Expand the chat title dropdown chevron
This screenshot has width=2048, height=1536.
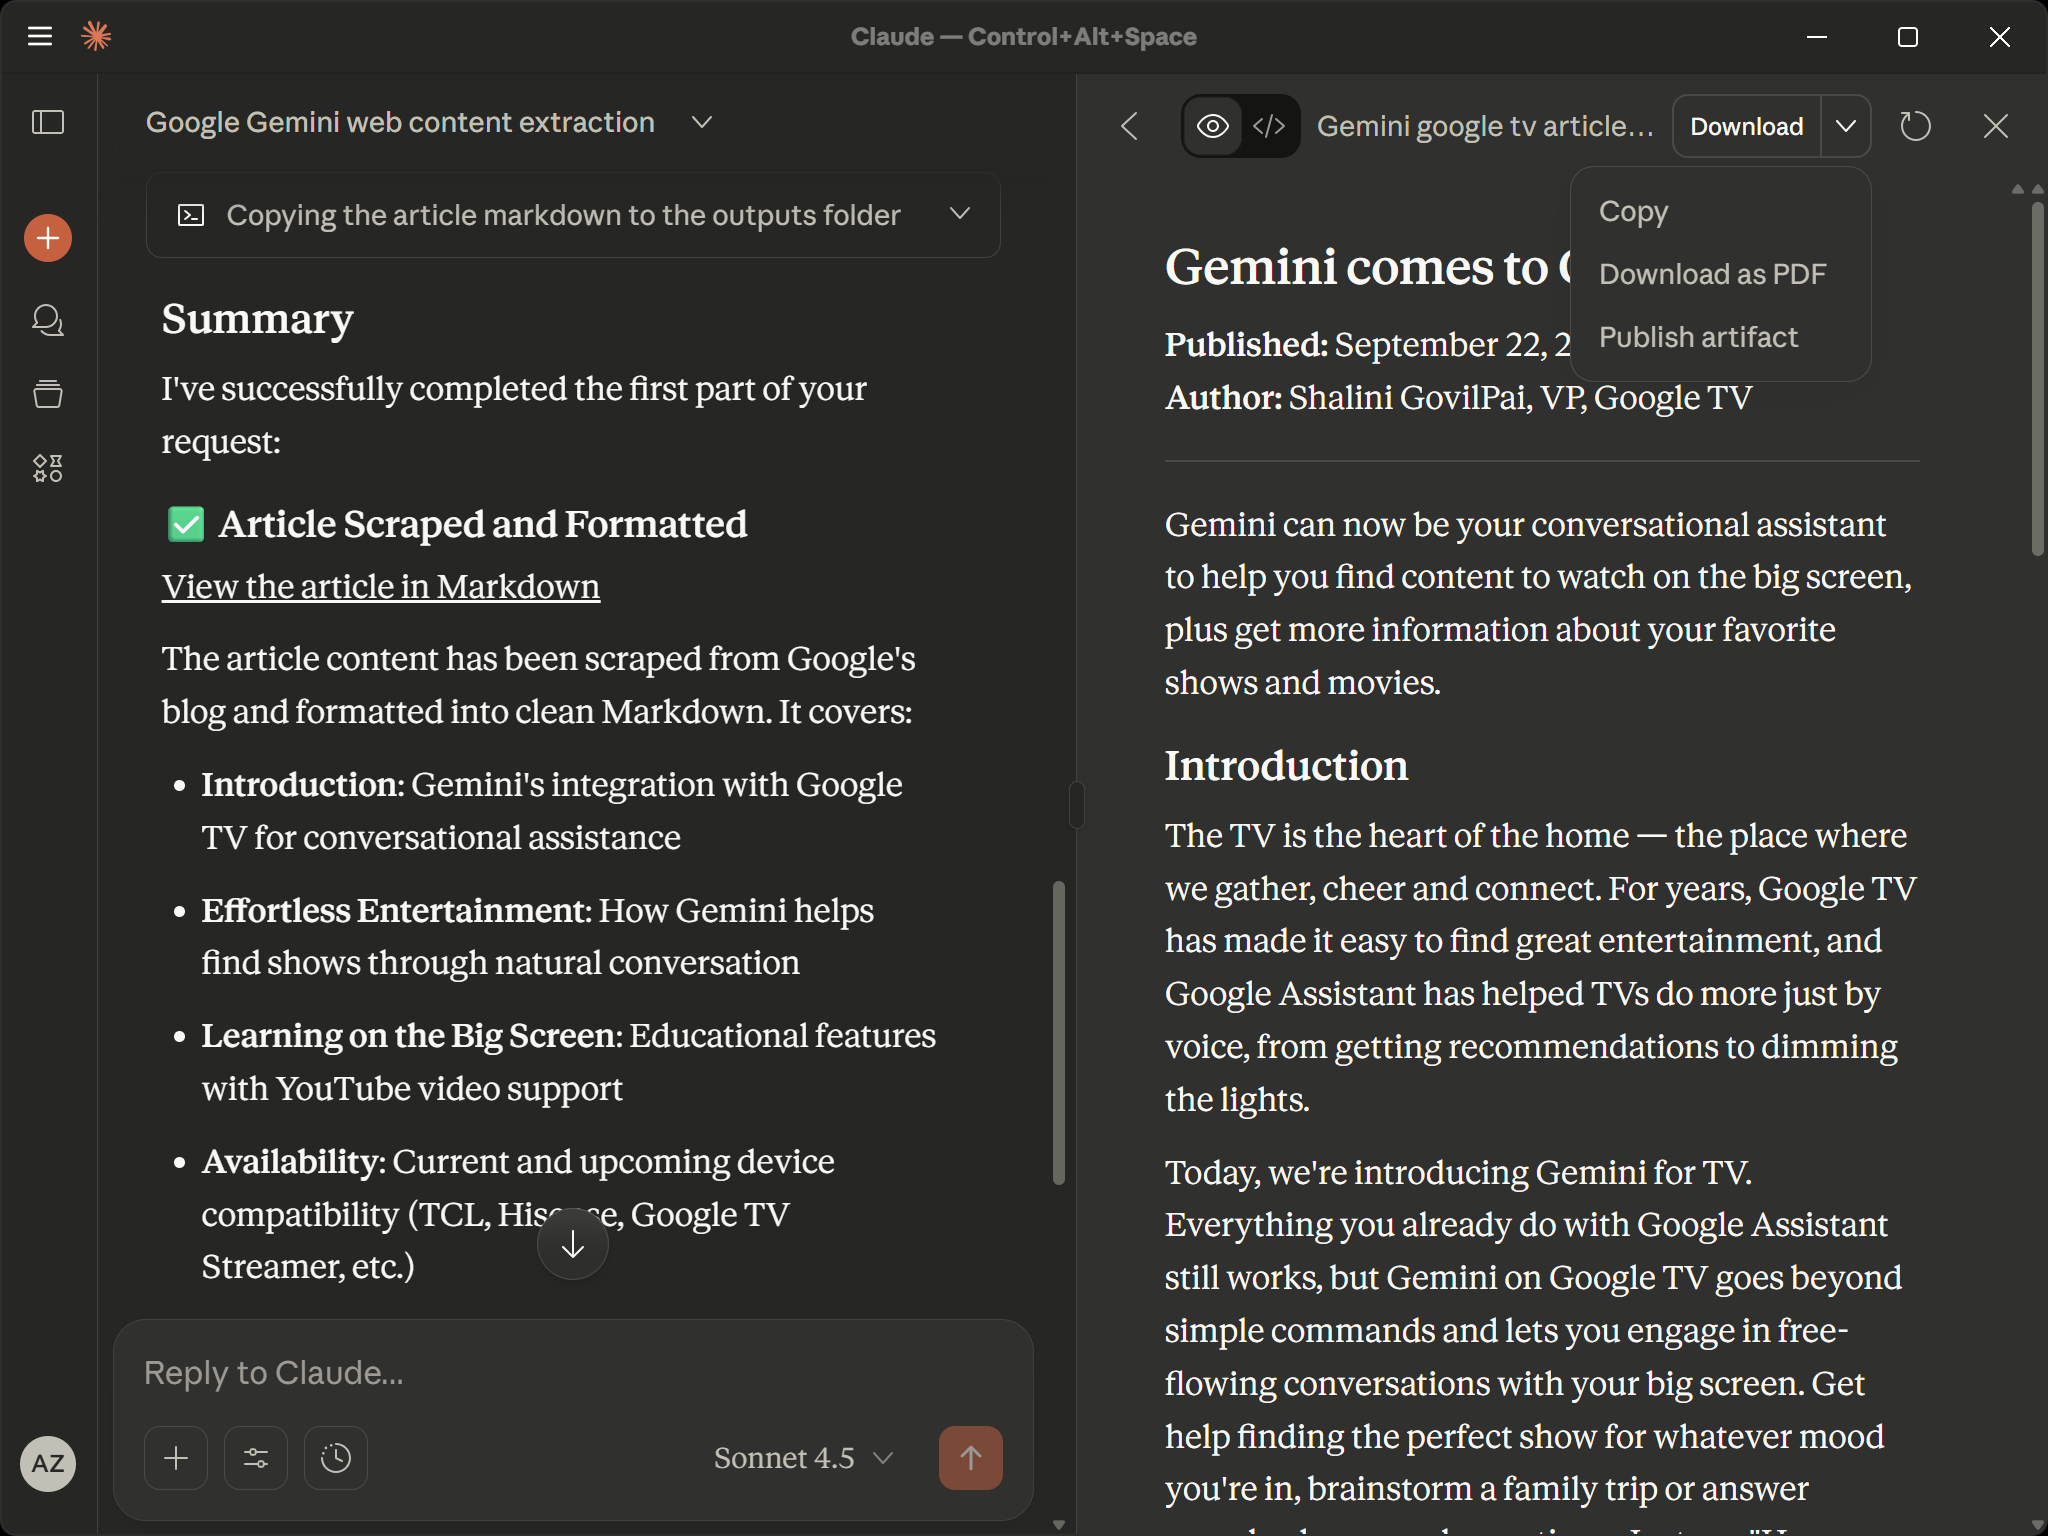(x=702, y=122)
